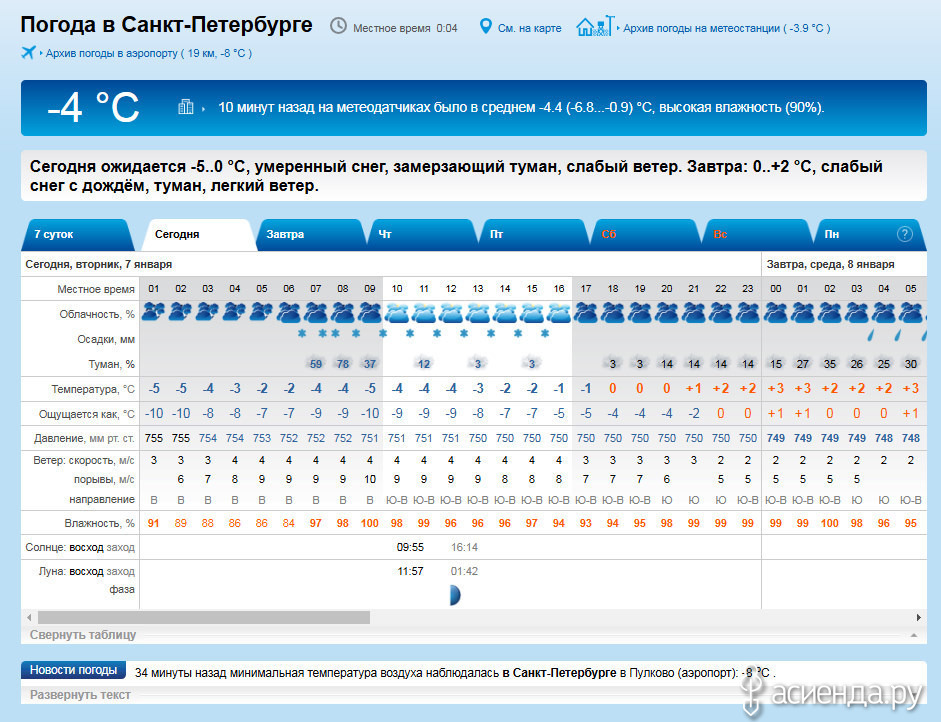The image size is (941, 722).
Task: Click moonrise time 11:57
Action: pyautogui.click(x=410, y=571)
